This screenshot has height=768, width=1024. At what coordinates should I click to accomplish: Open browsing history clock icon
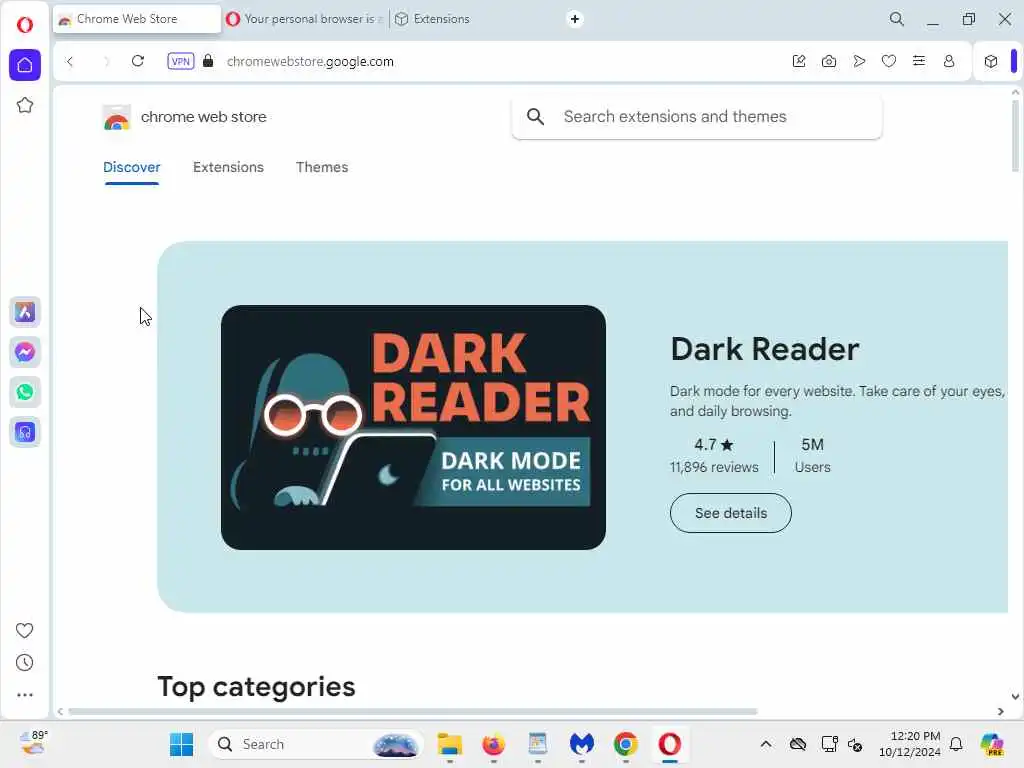(x=24, y=663)
